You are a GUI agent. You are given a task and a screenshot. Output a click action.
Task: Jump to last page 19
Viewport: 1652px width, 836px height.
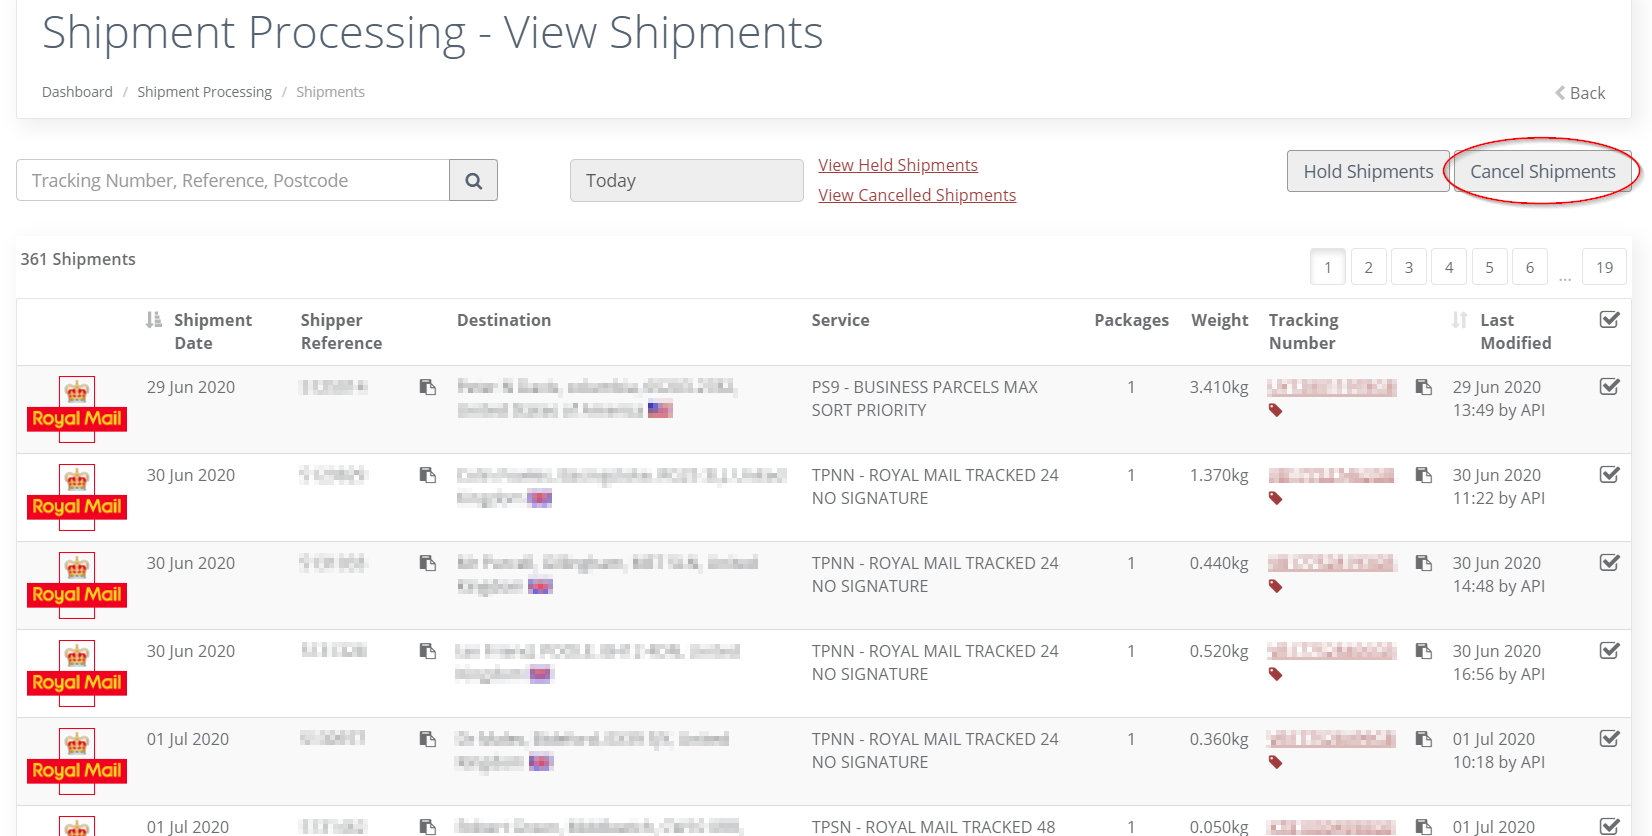[1604, 267]
